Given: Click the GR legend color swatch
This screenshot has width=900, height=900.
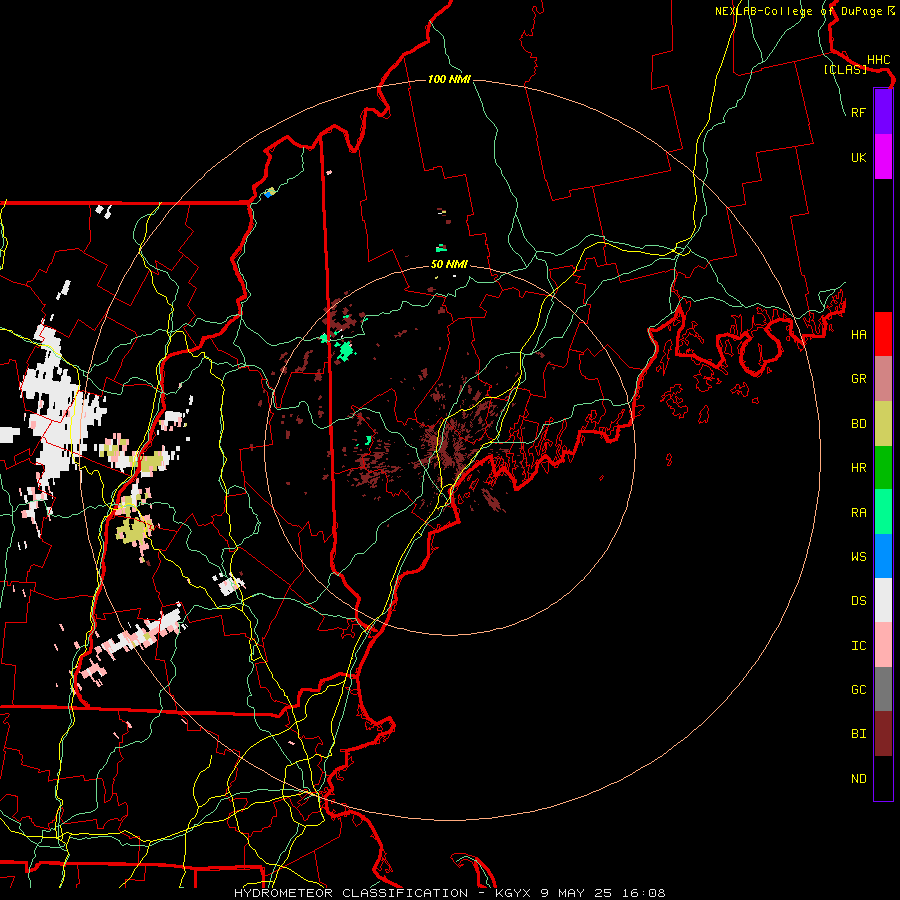Looking at the screenshot, I should point(883,379).
